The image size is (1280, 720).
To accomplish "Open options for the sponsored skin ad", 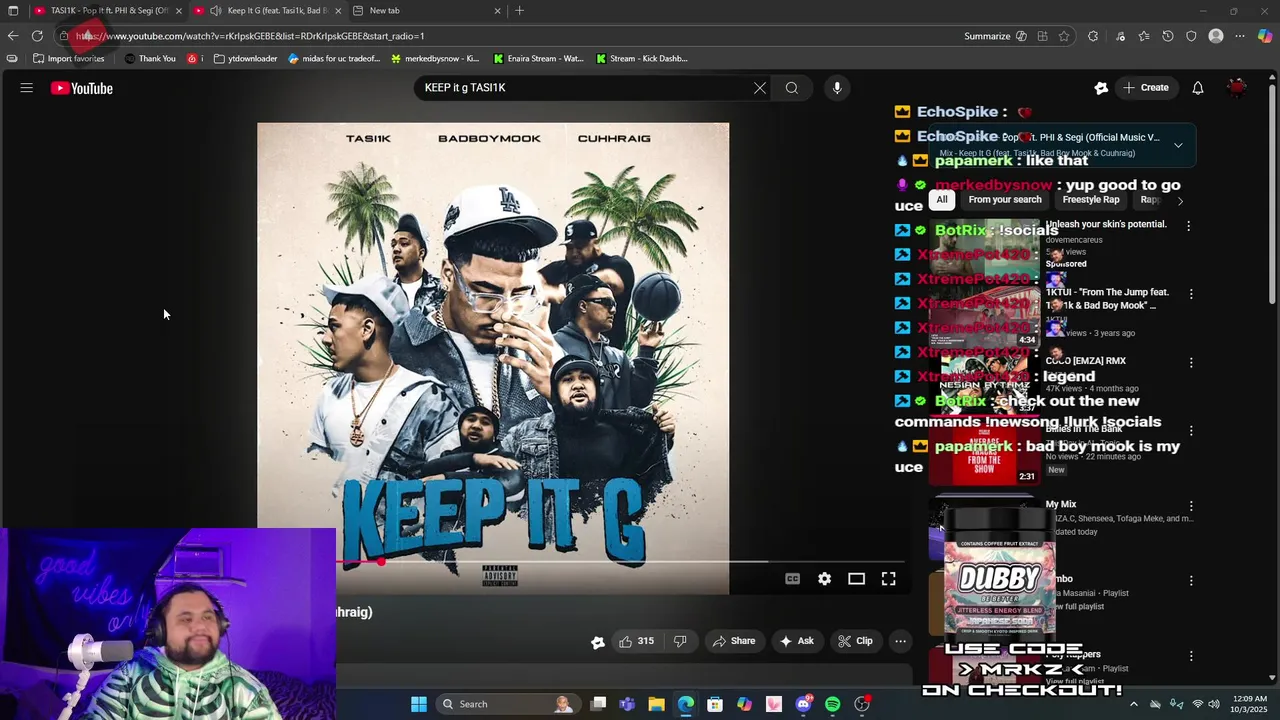I will click(x=1188, y=226).
